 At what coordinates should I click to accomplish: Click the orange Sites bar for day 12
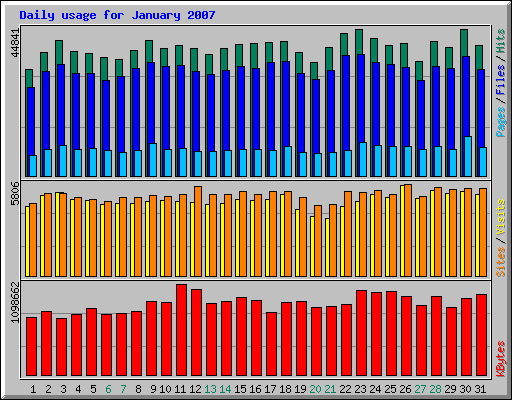pyautogui.click(x=198, y=231)
